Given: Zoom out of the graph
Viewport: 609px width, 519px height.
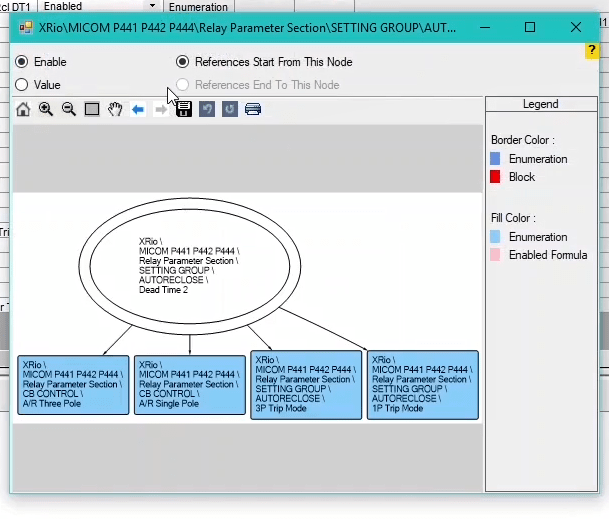Looking at the screenshot, I should click(69, 109).
